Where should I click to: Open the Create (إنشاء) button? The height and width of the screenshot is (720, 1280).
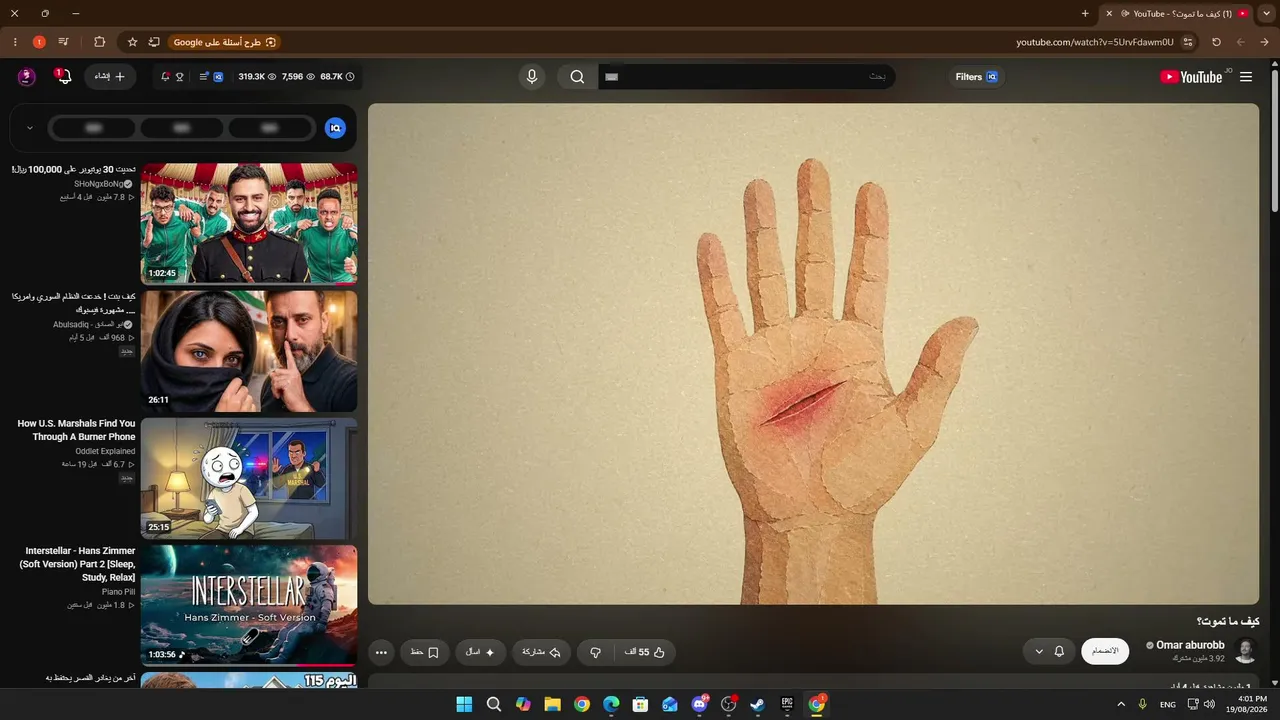click(x=110, y=77)
